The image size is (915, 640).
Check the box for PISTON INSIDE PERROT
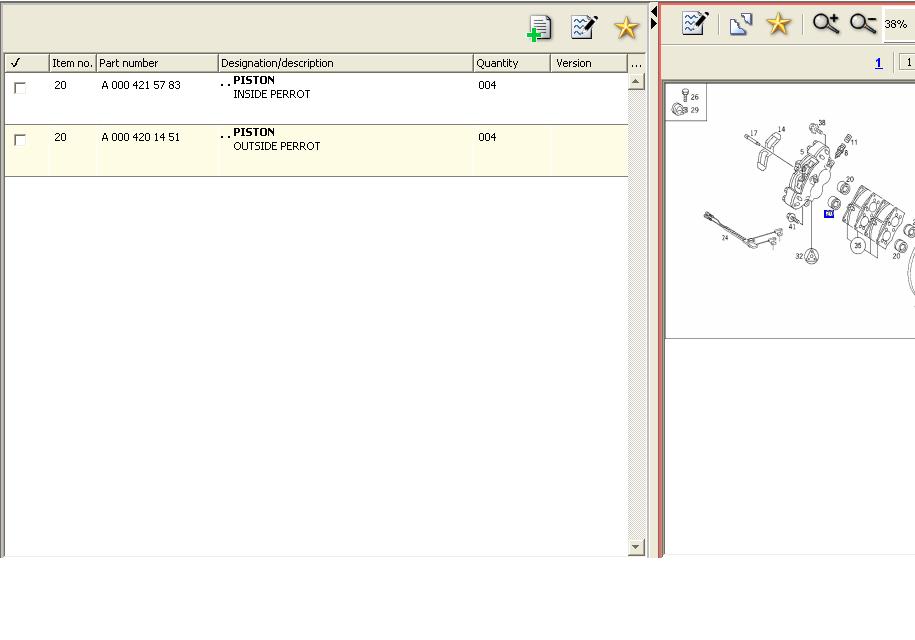pos(20,88)
